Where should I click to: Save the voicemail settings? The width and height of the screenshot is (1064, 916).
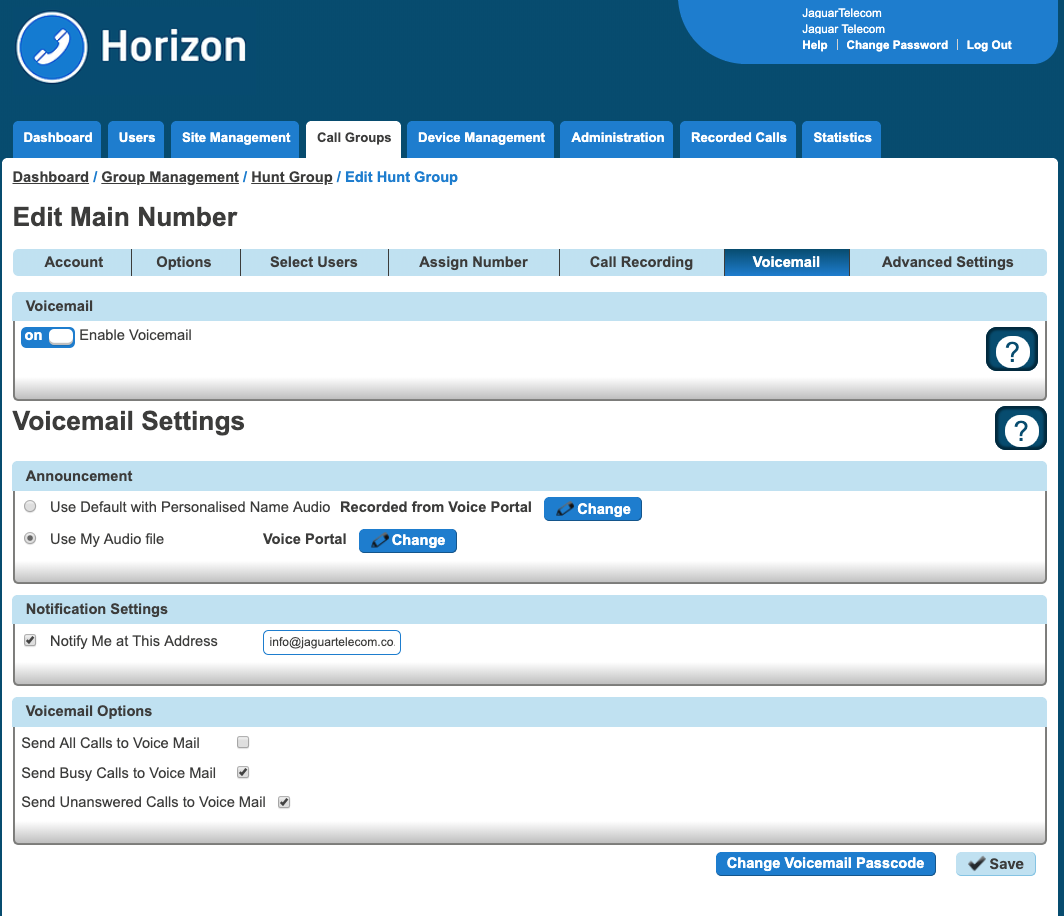[995, 864]
